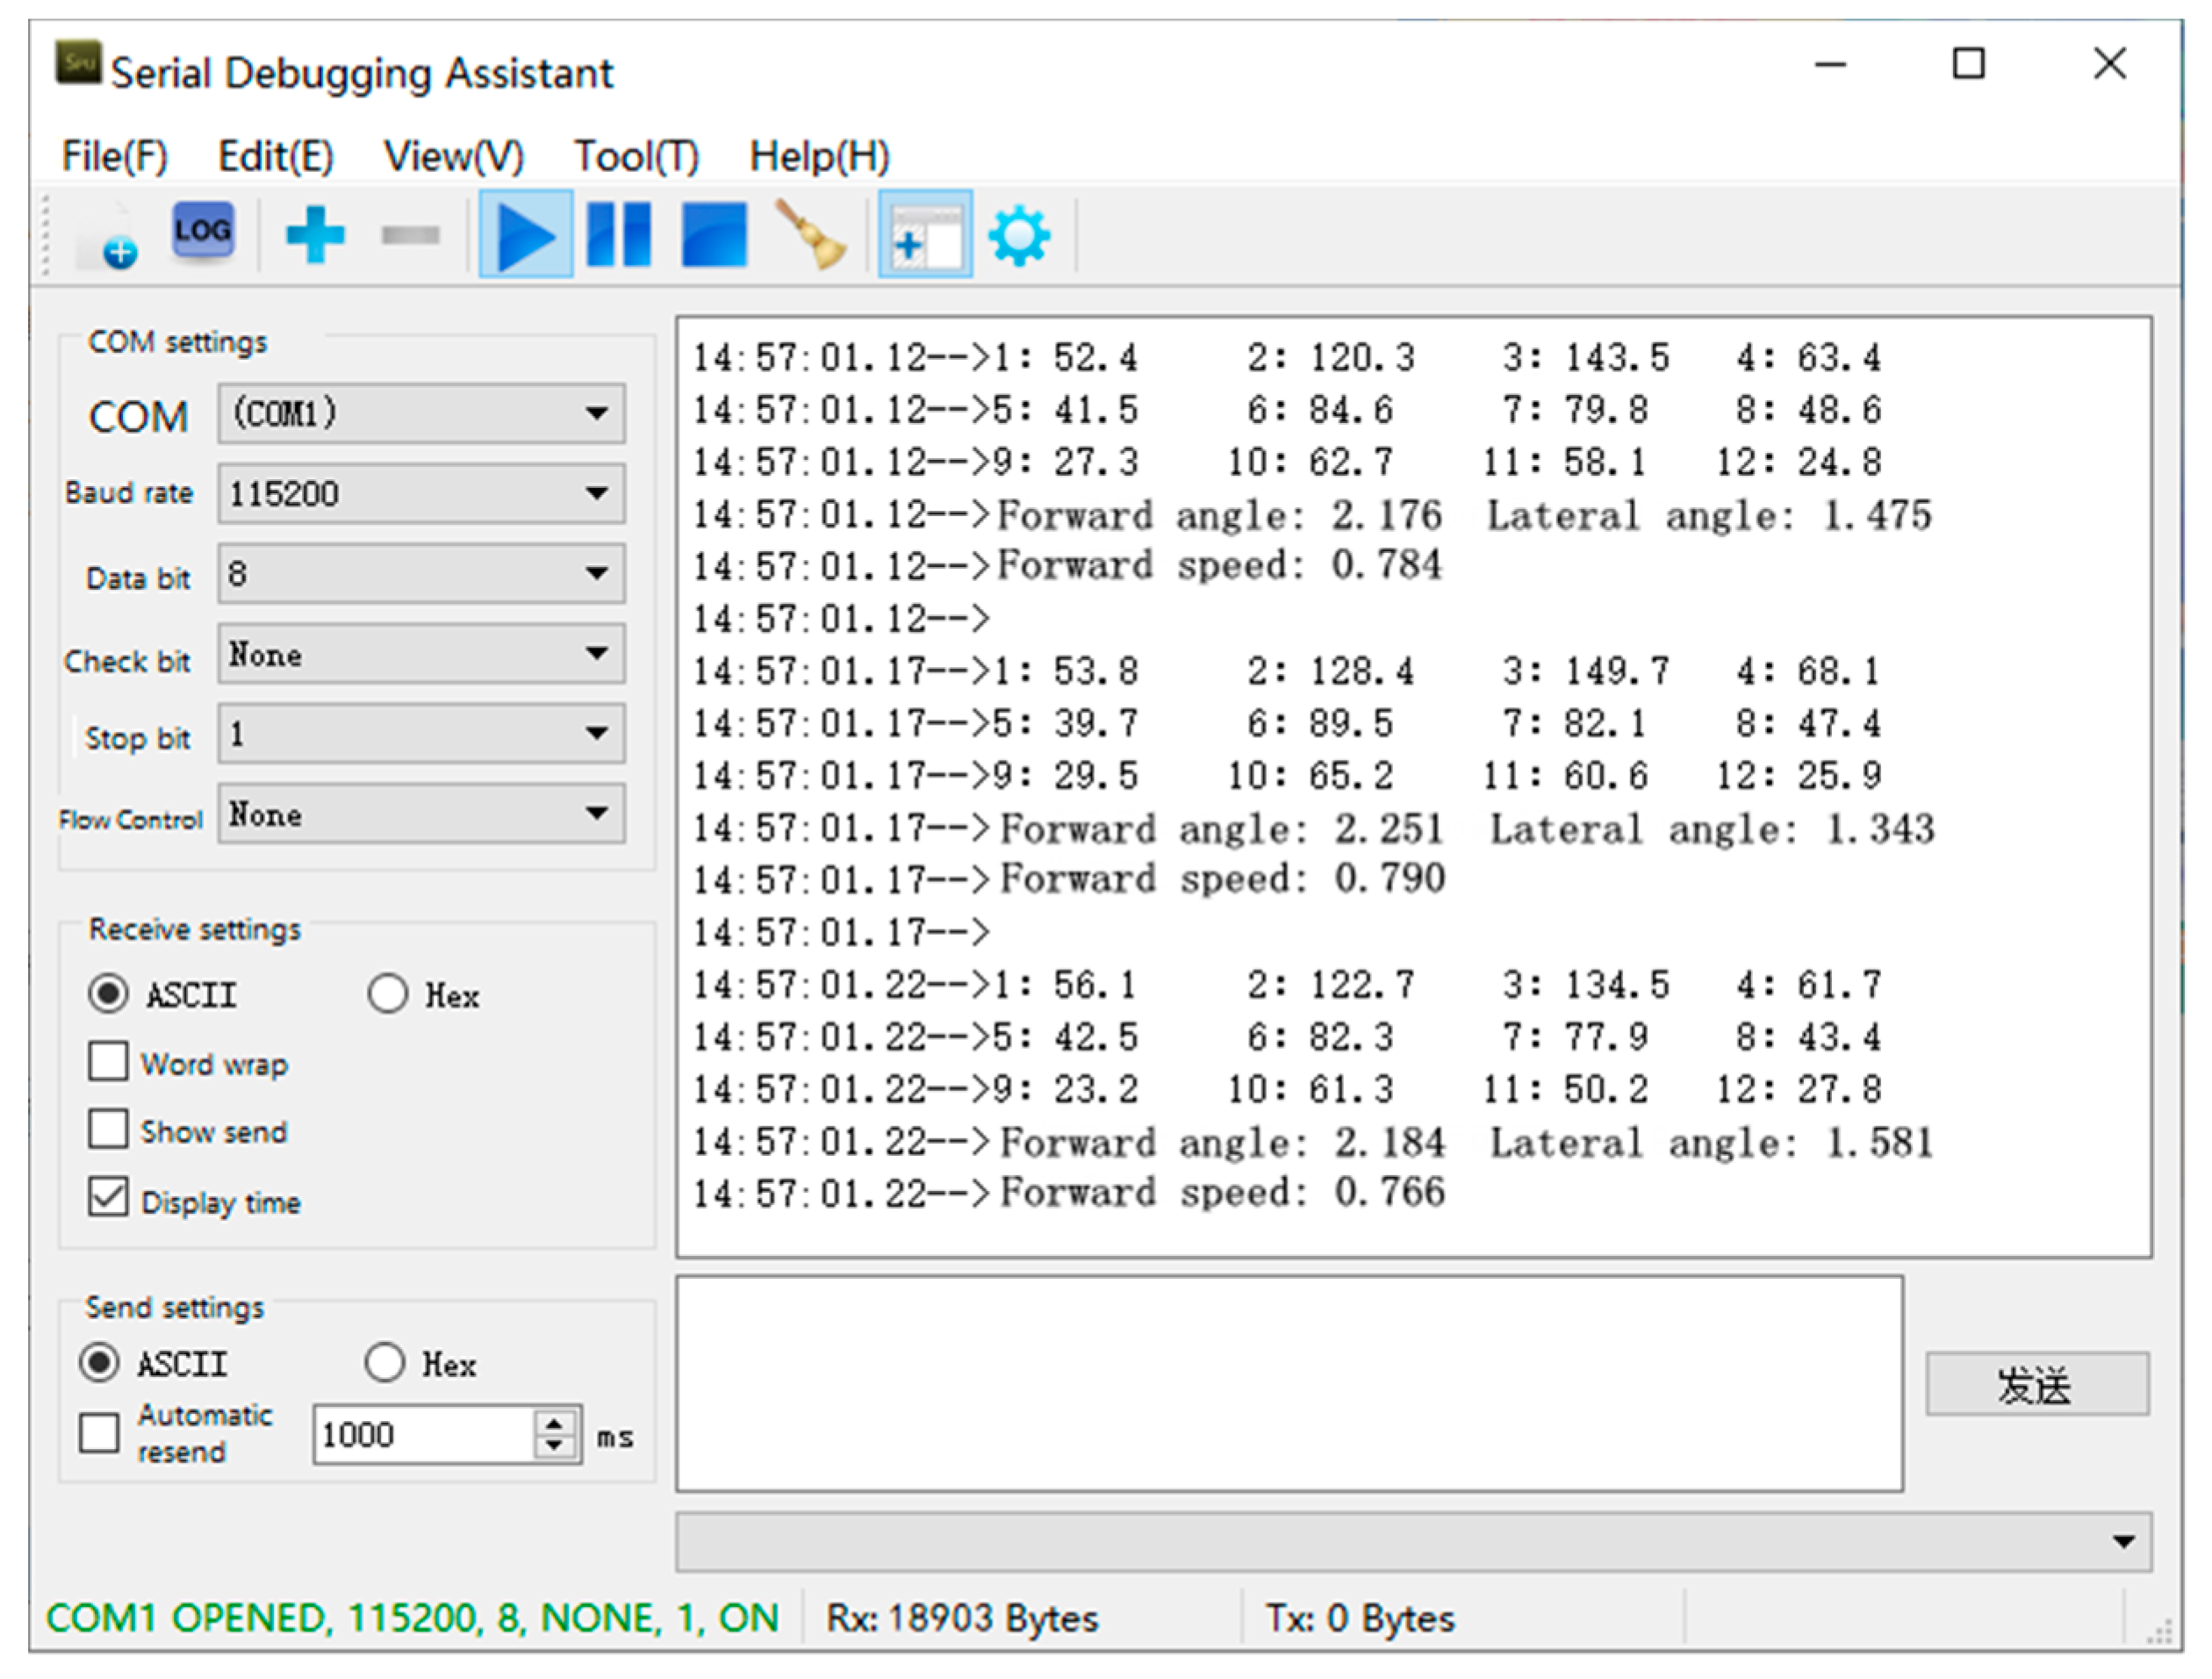Start the serial port with play button
This screenshot has height=1679, width=2212.
[x=526, y=234]
